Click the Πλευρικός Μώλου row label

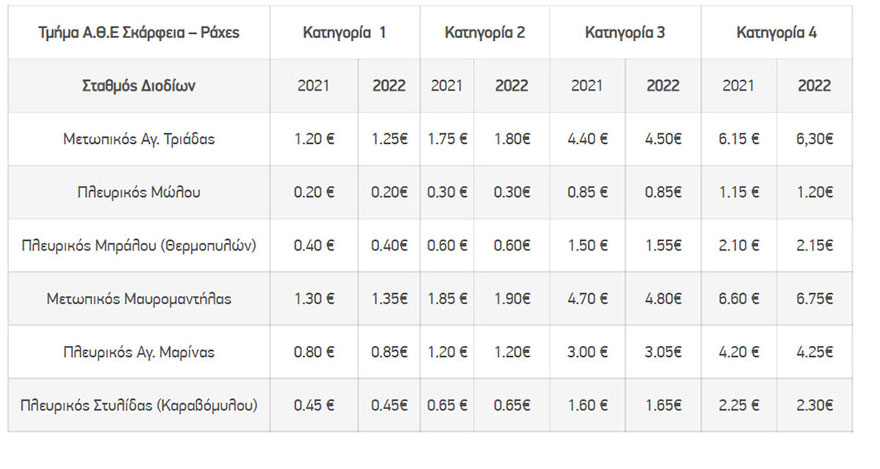coord(139,192)
